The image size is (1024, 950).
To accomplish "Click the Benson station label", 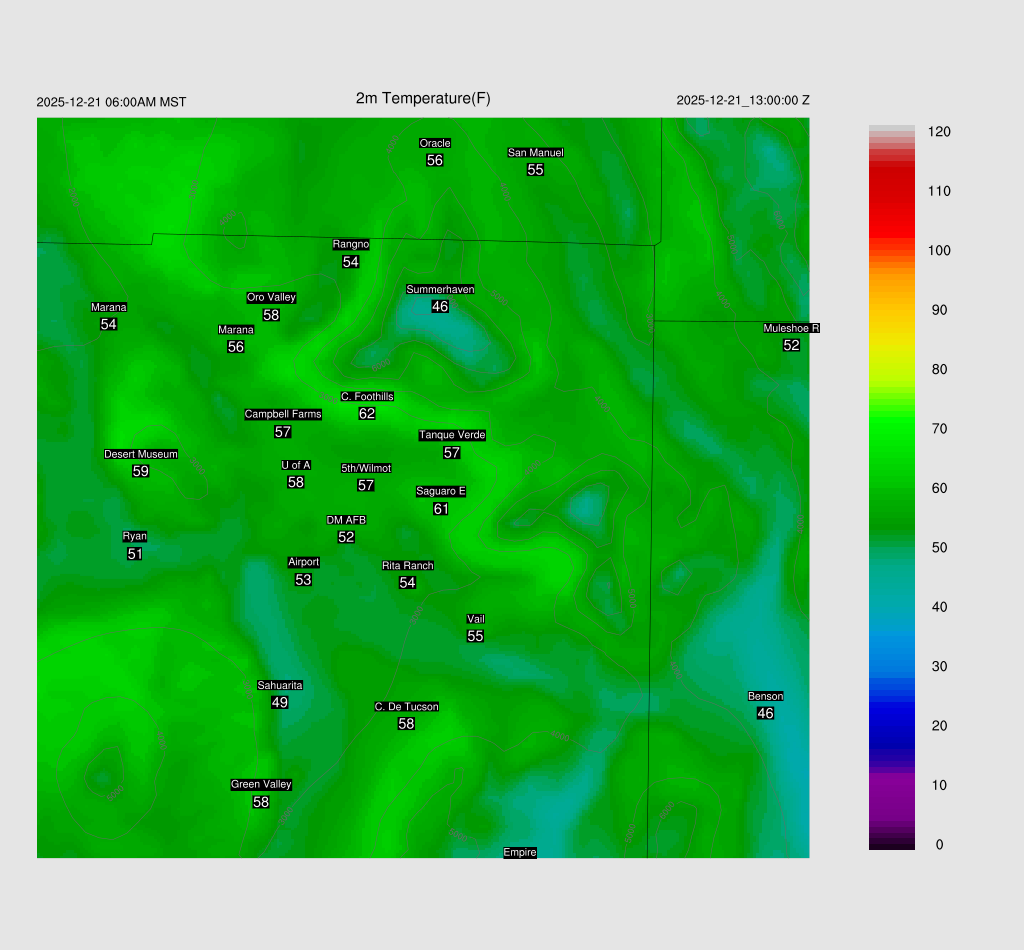I will [765, 697].
